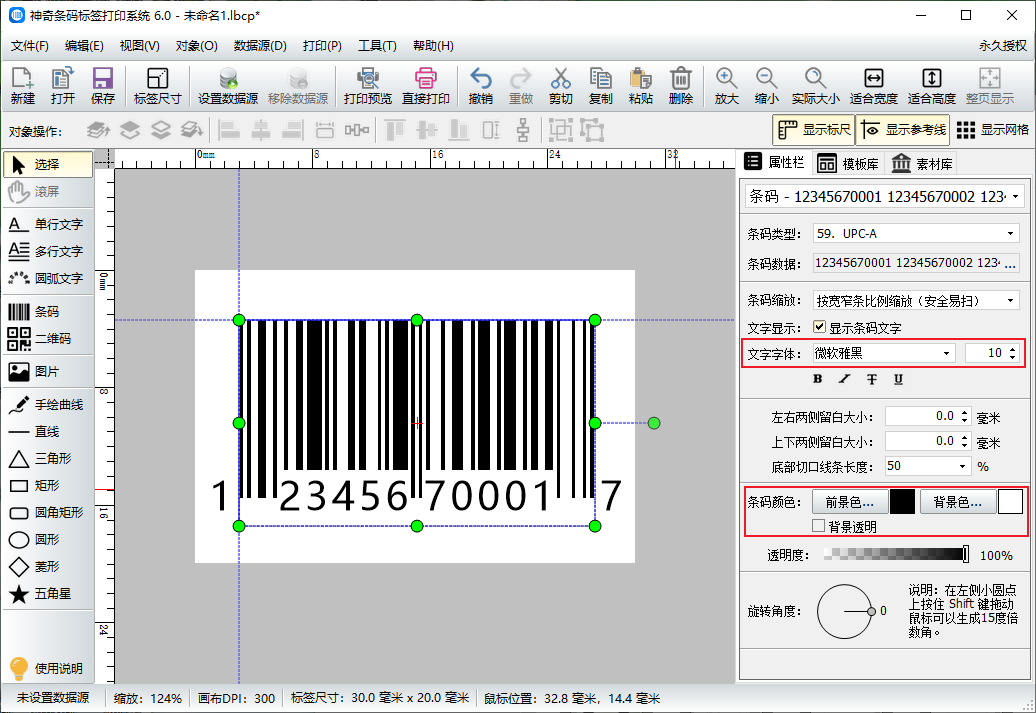Toggle bold barcode text

click(x=818, y=379)
